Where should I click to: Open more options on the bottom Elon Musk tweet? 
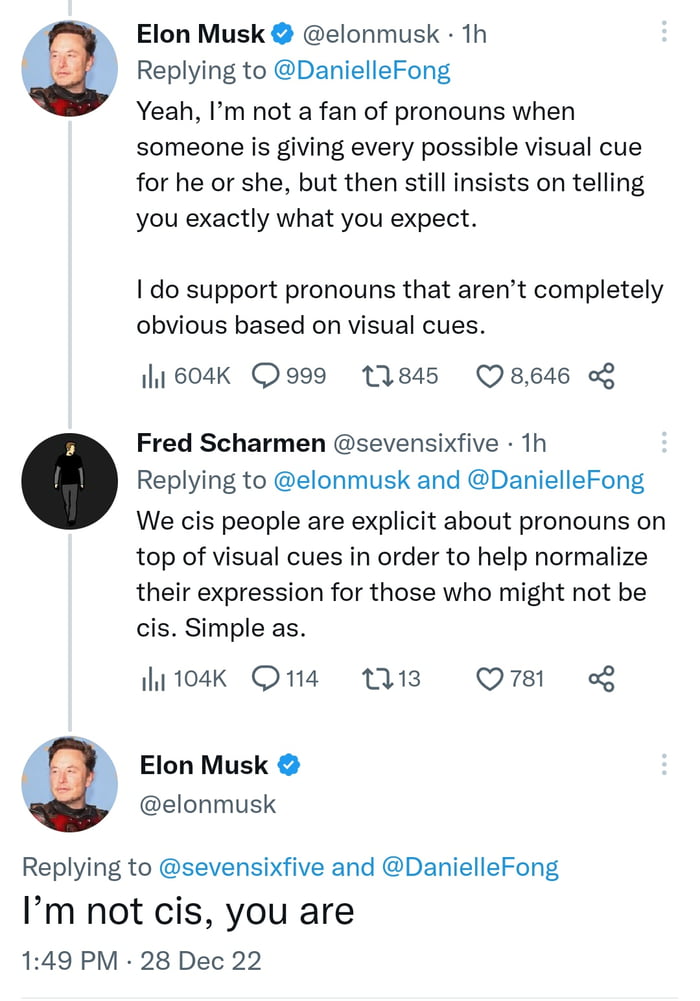click(x=664, y=764)
